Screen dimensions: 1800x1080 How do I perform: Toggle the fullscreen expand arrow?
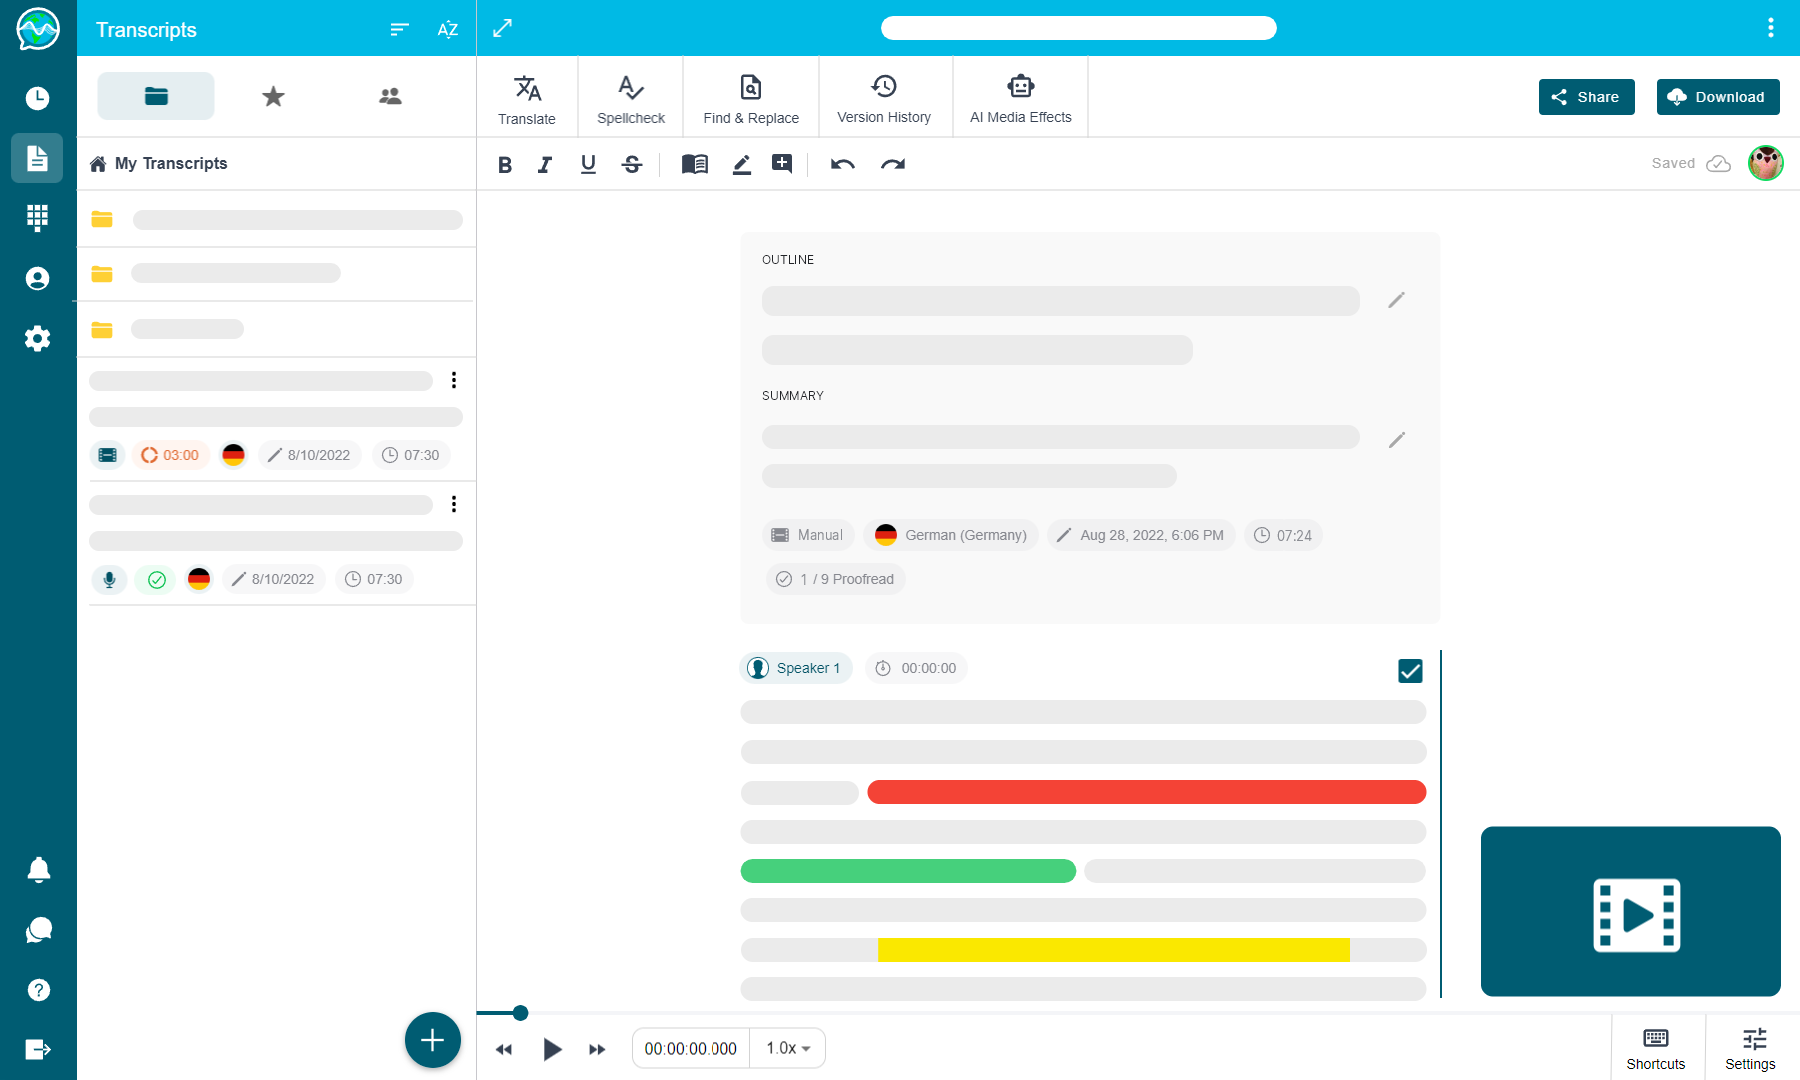click(503, 28)
